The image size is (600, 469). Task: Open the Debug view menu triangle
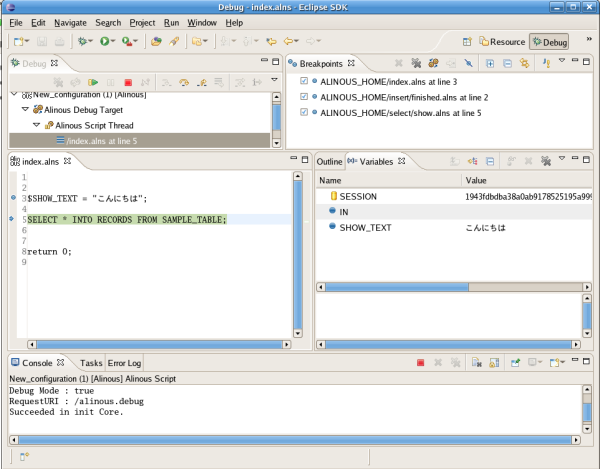(274, 80)
